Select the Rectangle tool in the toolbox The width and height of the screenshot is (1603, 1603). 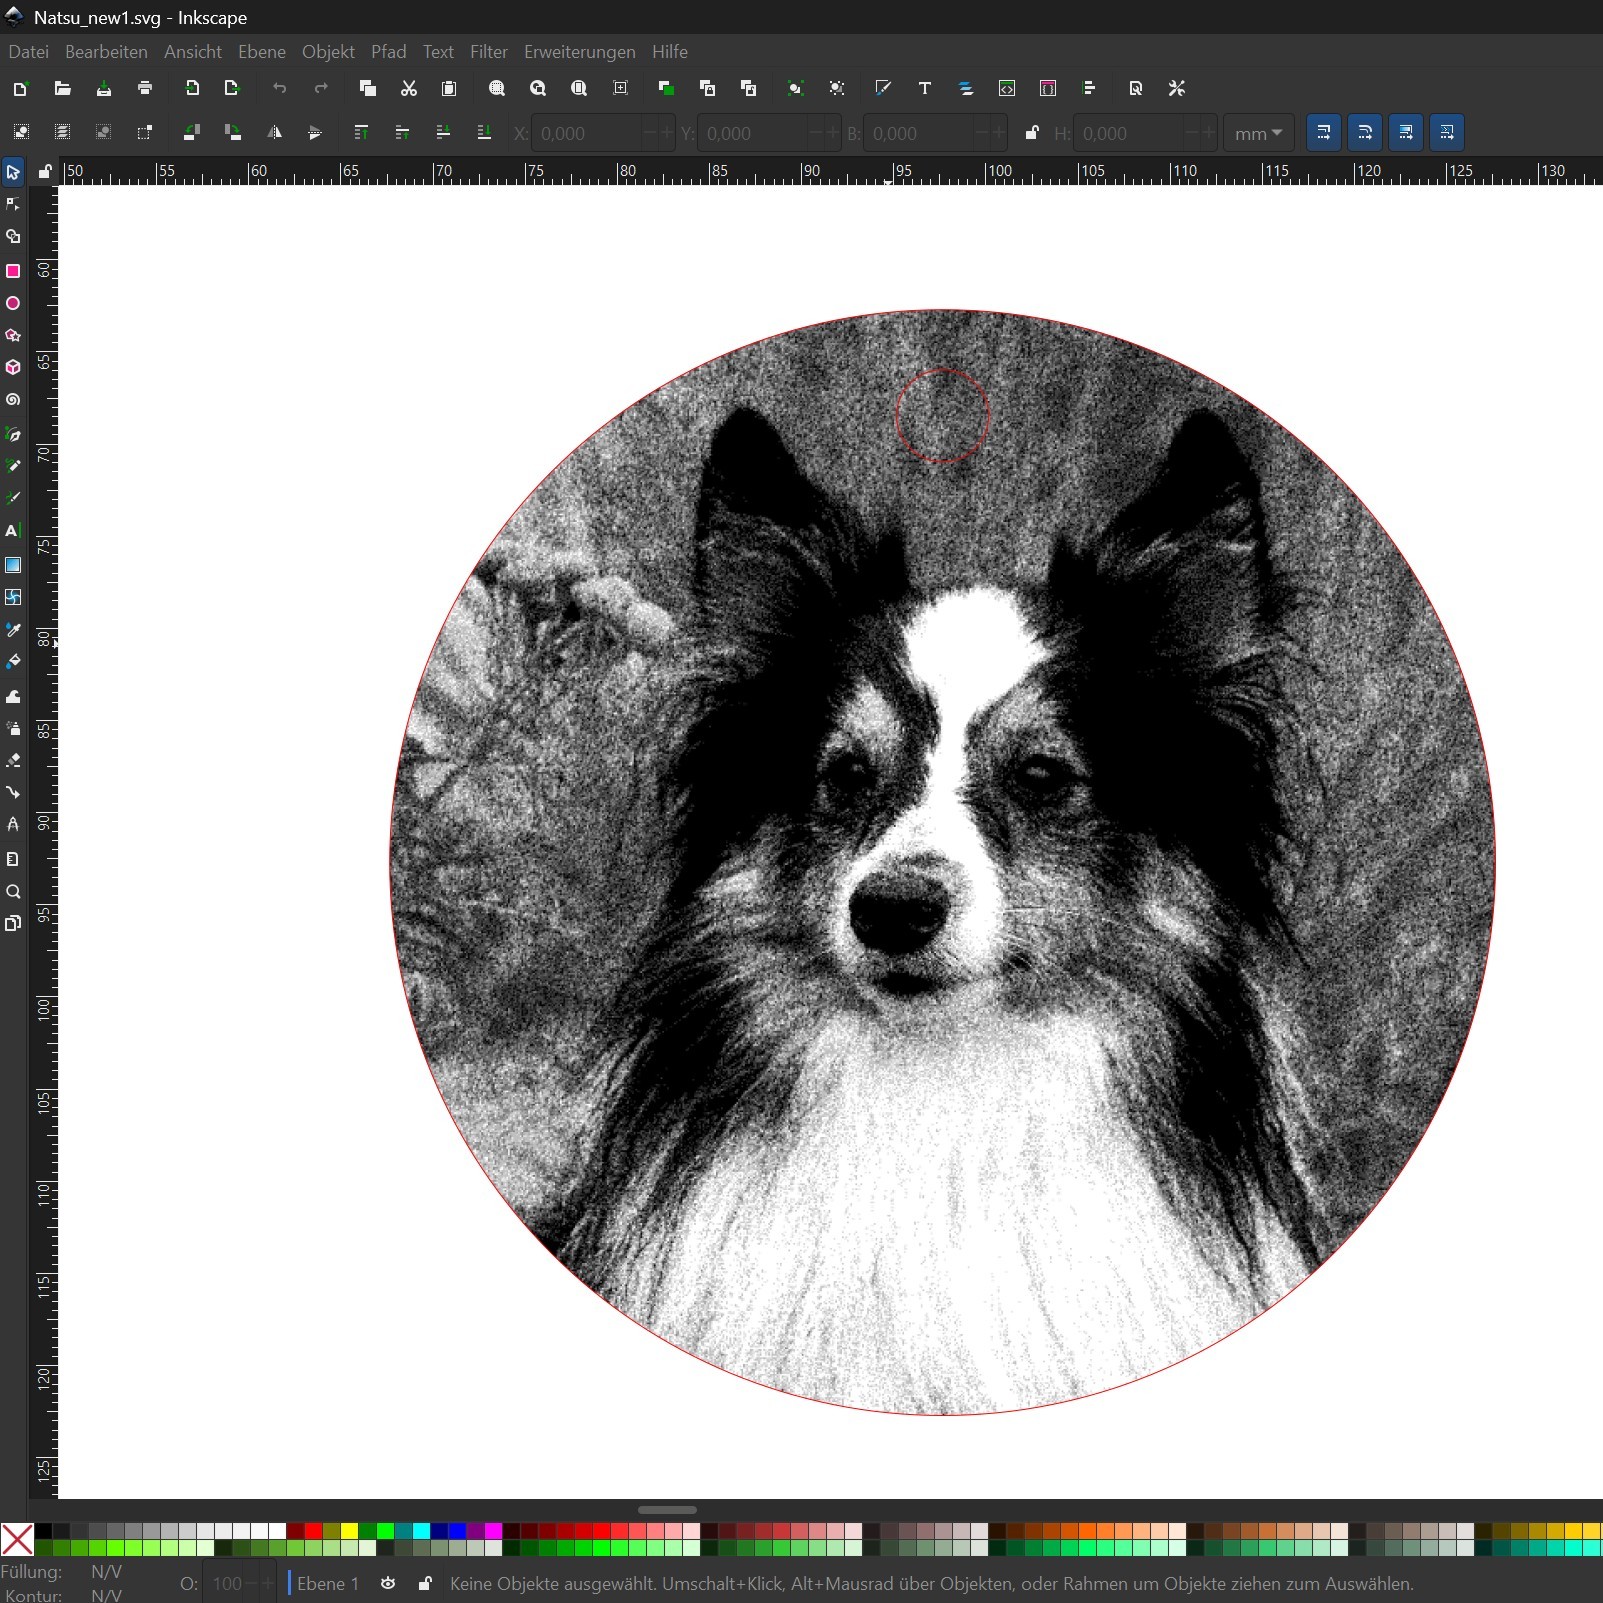tap(13, 271)
